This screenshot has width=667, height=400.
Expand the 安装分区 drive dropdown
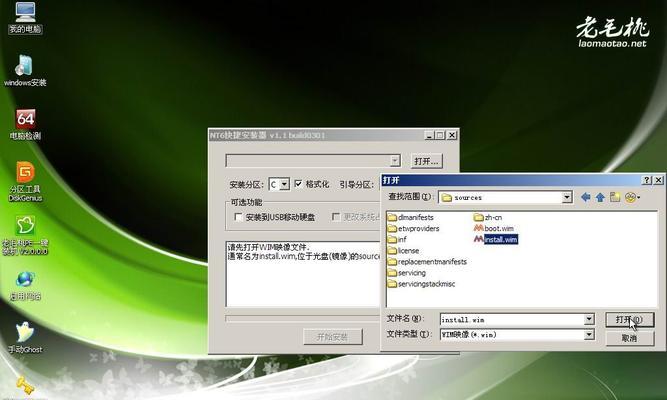tap(285, 184)
